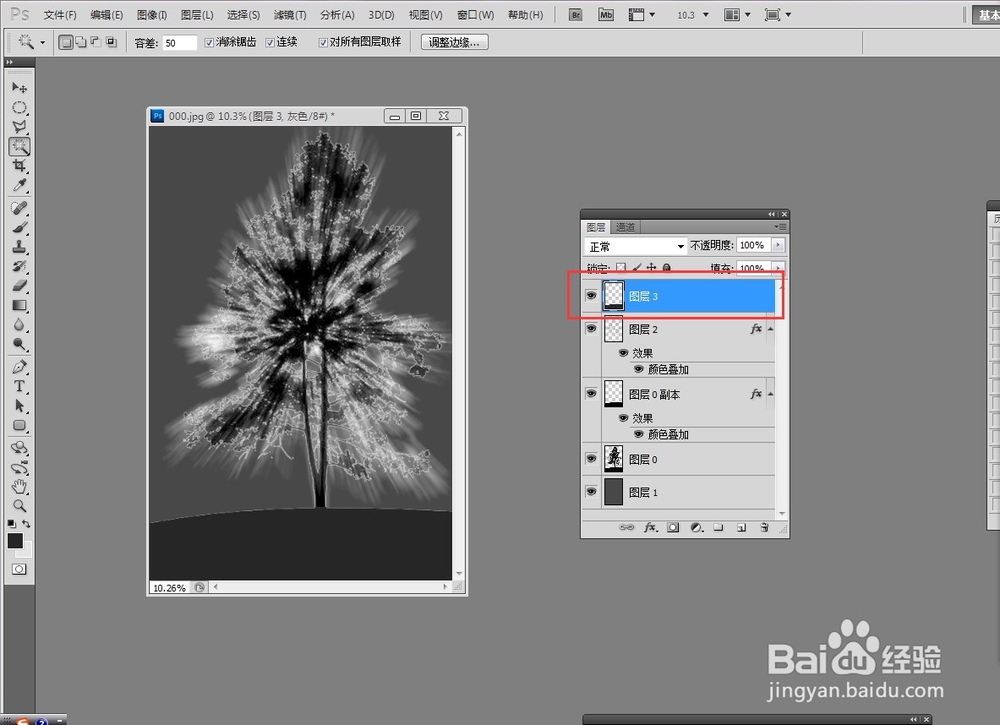
Task: Select the Blur tool
Action: (x=19, y=325)
